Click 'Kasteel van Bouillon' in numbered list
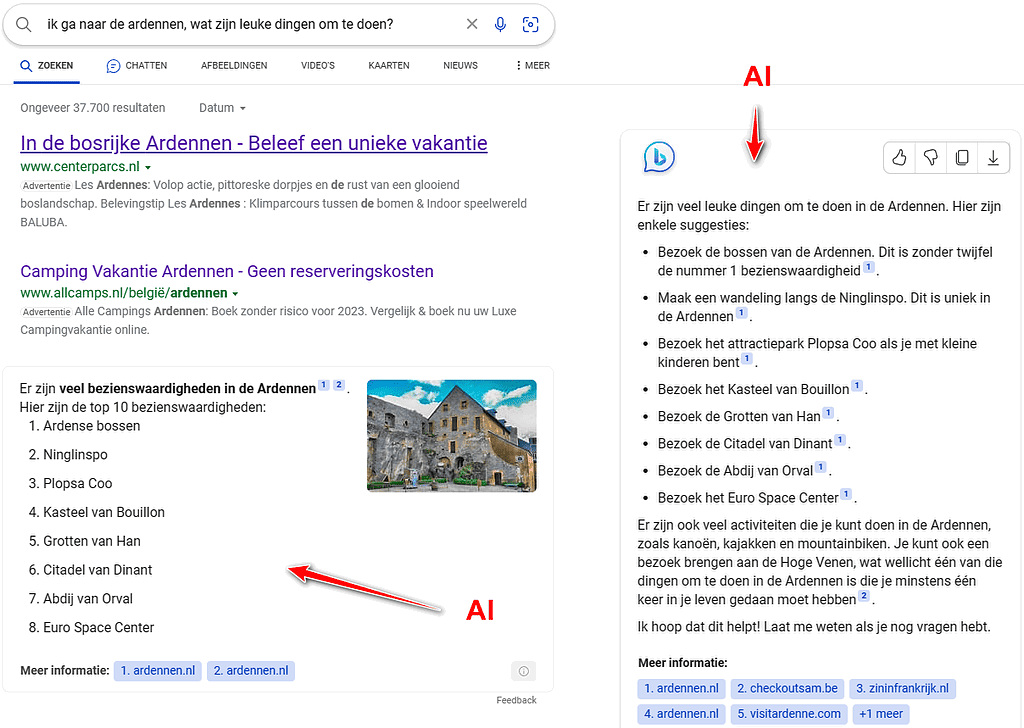Image resolution: width=1024 pixels, height=728 pixels. tap(104, 512)
